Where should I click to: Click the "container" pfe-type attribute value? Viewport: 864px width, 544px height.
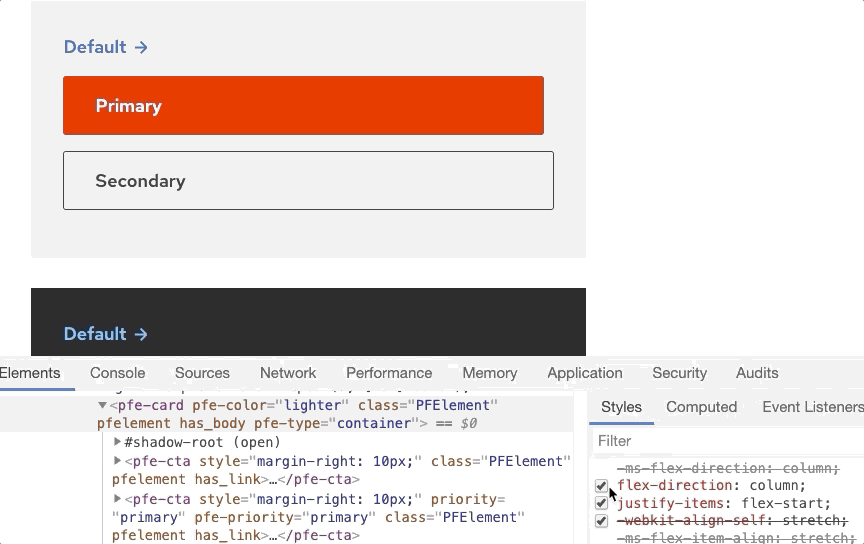point(374,423)
